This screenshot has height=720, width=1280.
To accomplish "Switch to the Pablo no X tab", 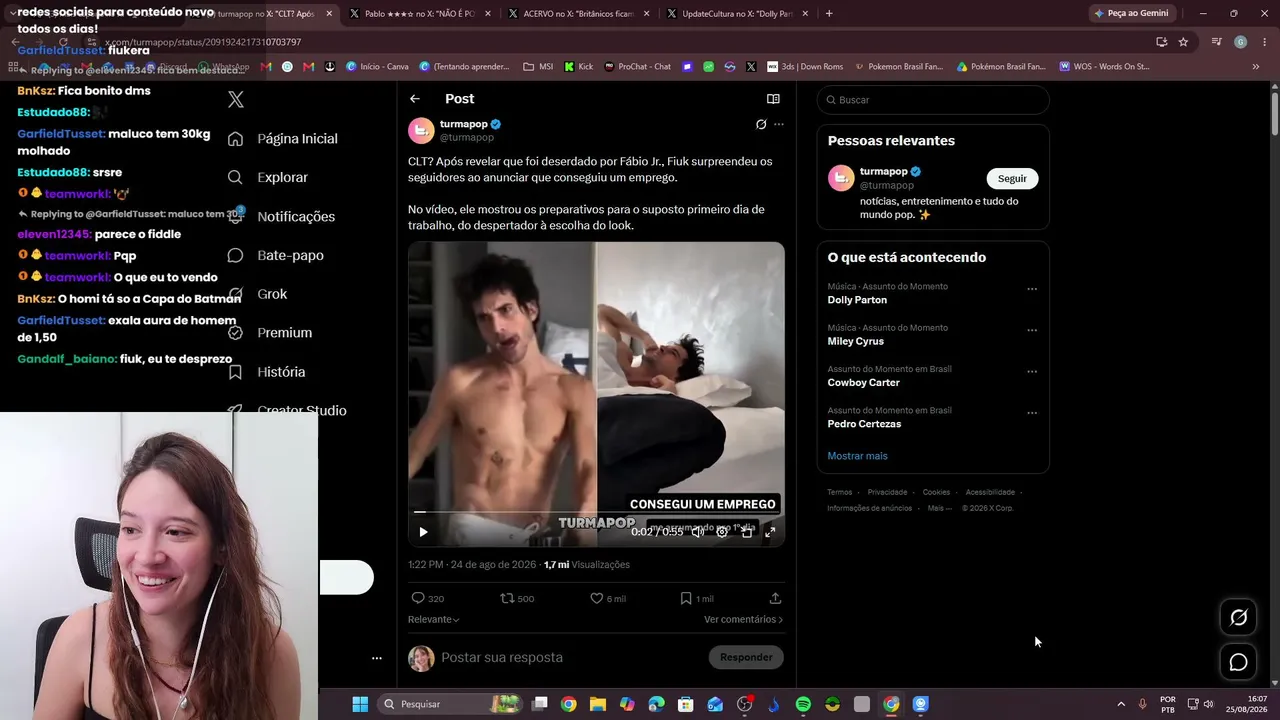I will 419,14.
